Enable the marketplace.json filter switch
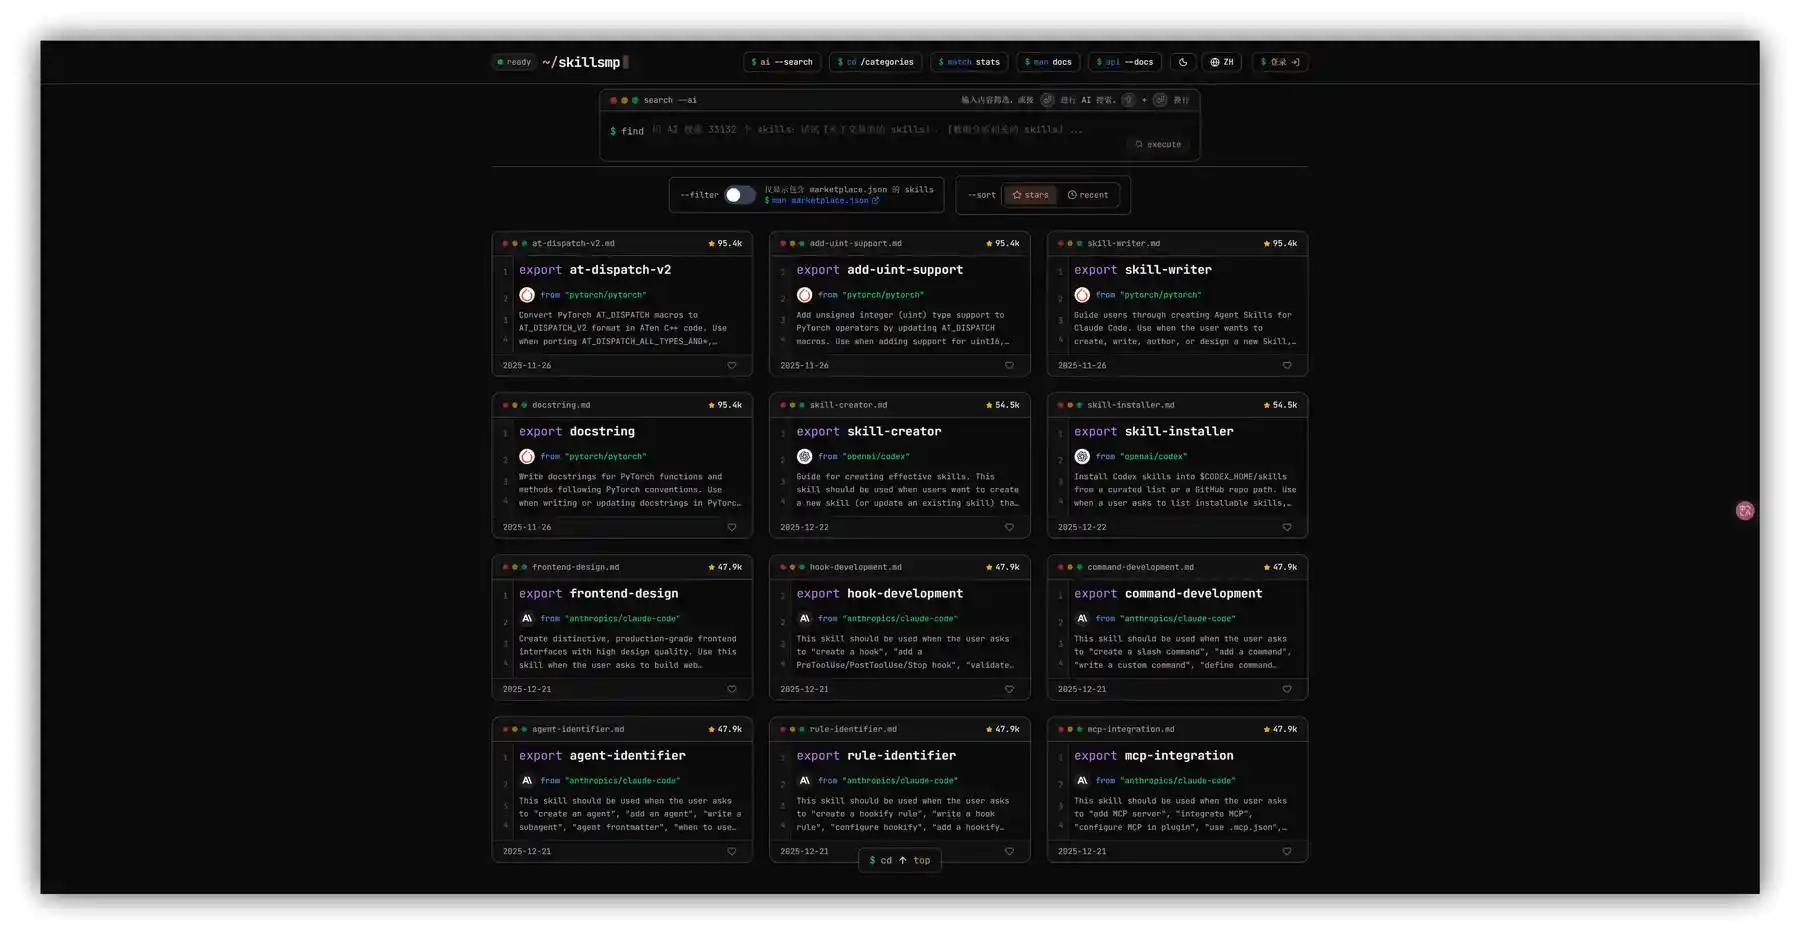This screenshot has height=934, width=1800. [x=740, y=195]
